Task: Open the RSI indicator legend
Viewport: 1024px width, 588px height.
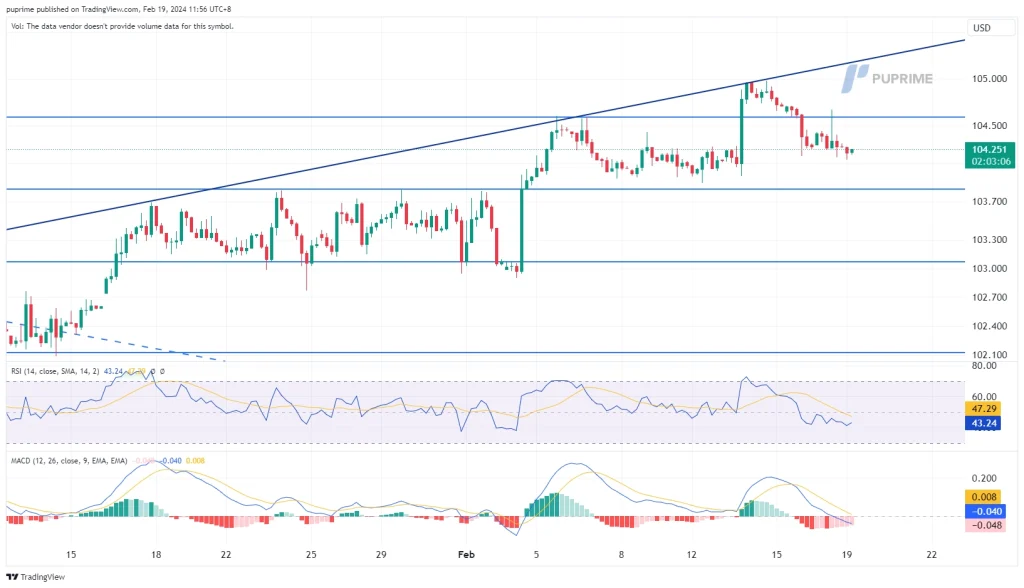Action: click(55, 371)
